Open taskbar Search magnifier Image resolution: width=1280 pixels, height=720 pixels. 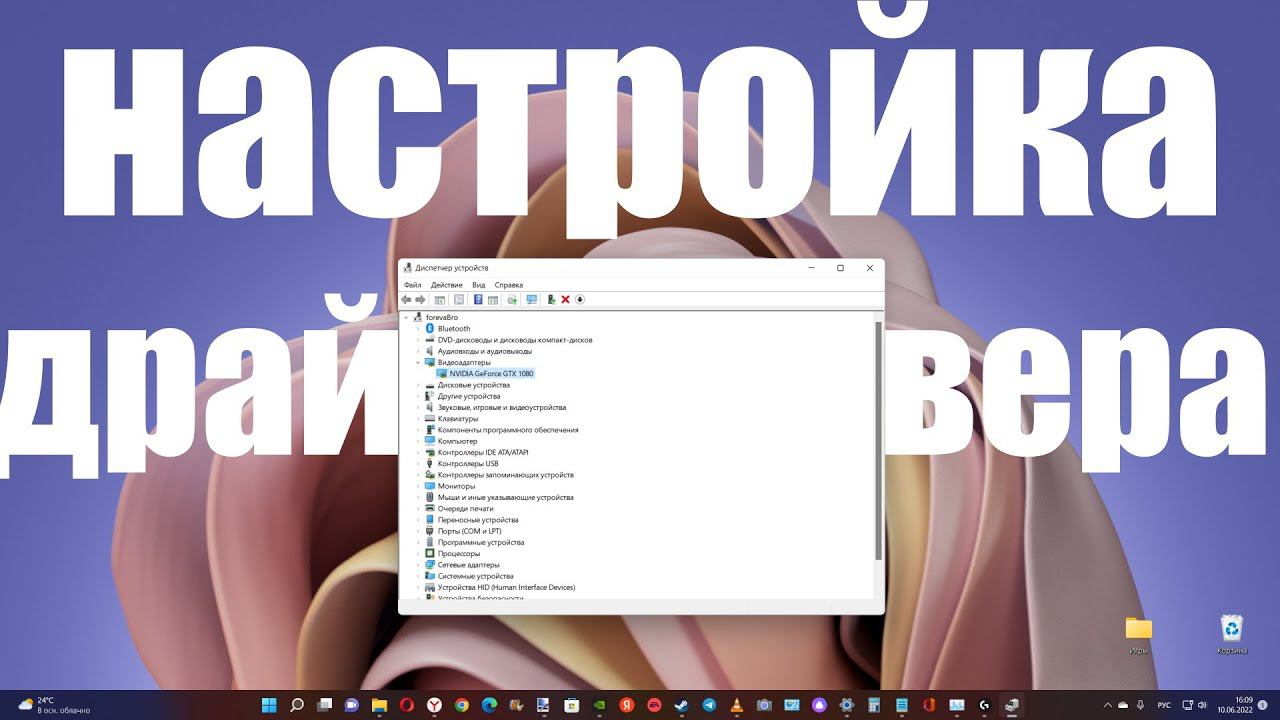(297, 705)
